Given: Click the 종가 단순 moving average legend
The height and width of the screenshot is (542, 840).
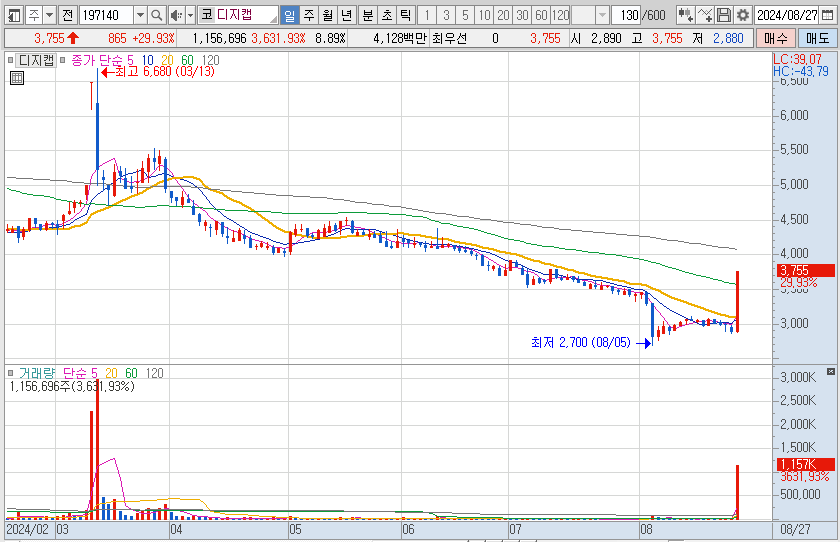Looking at the screenshot, I should (96, 60).
